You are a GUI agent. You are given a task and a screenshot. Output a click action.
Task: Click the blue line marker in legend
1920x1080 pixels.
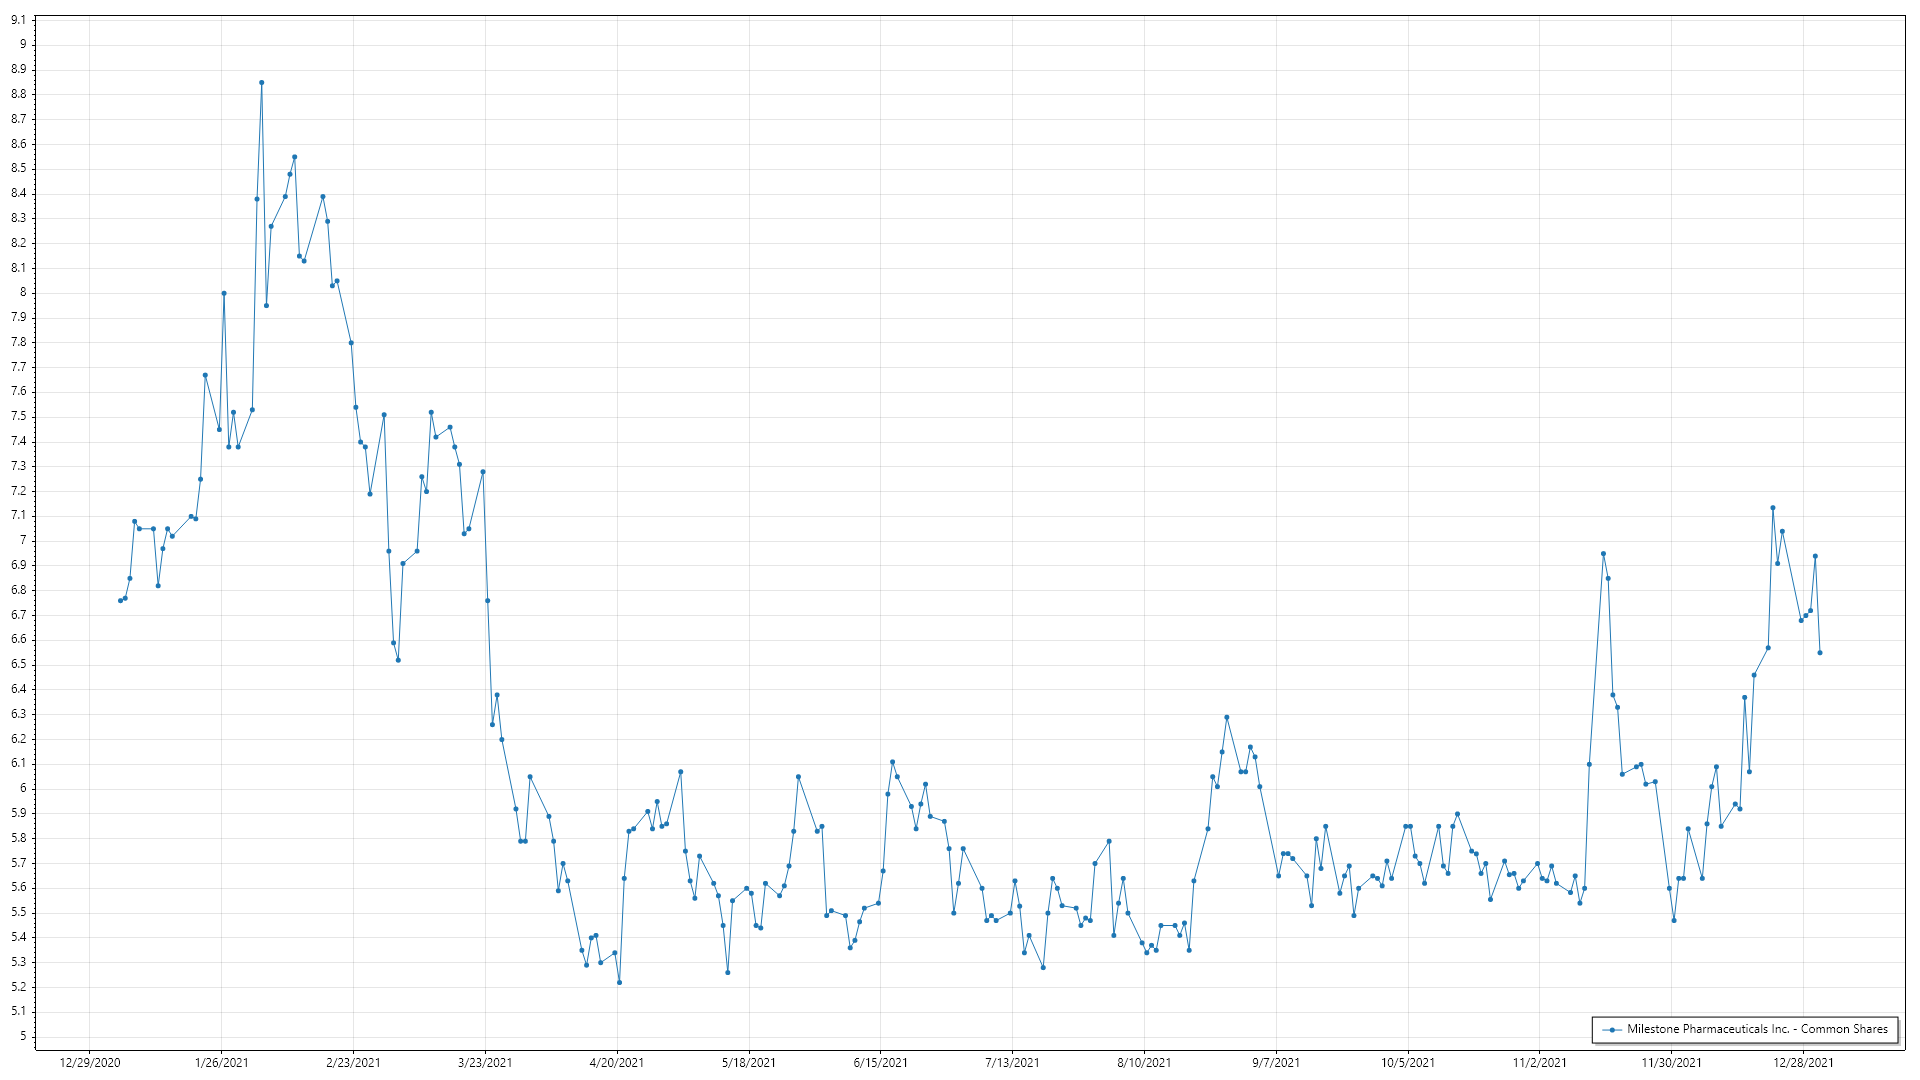click(x=1612, y=1030)
